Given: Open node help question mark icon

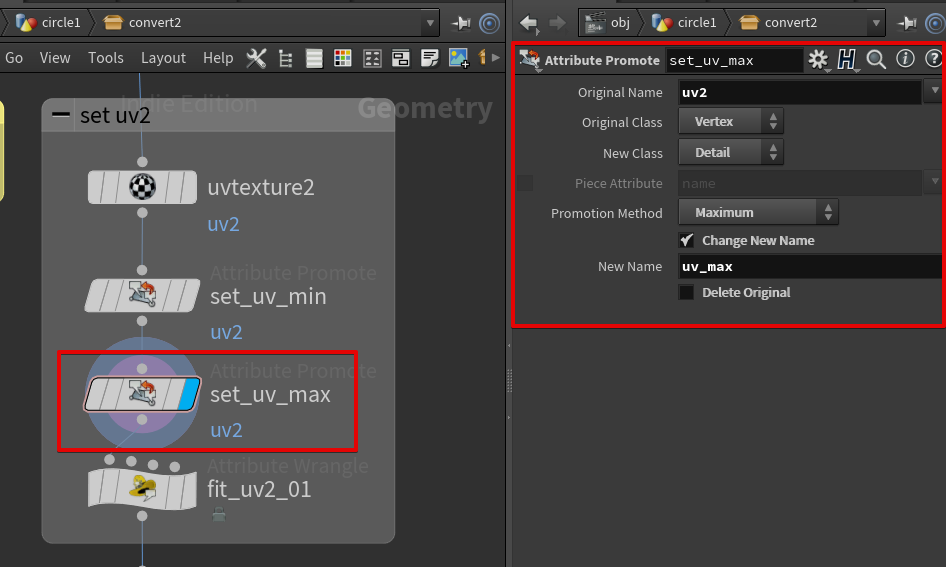Looking at the screenshot, I should (933, 59).
